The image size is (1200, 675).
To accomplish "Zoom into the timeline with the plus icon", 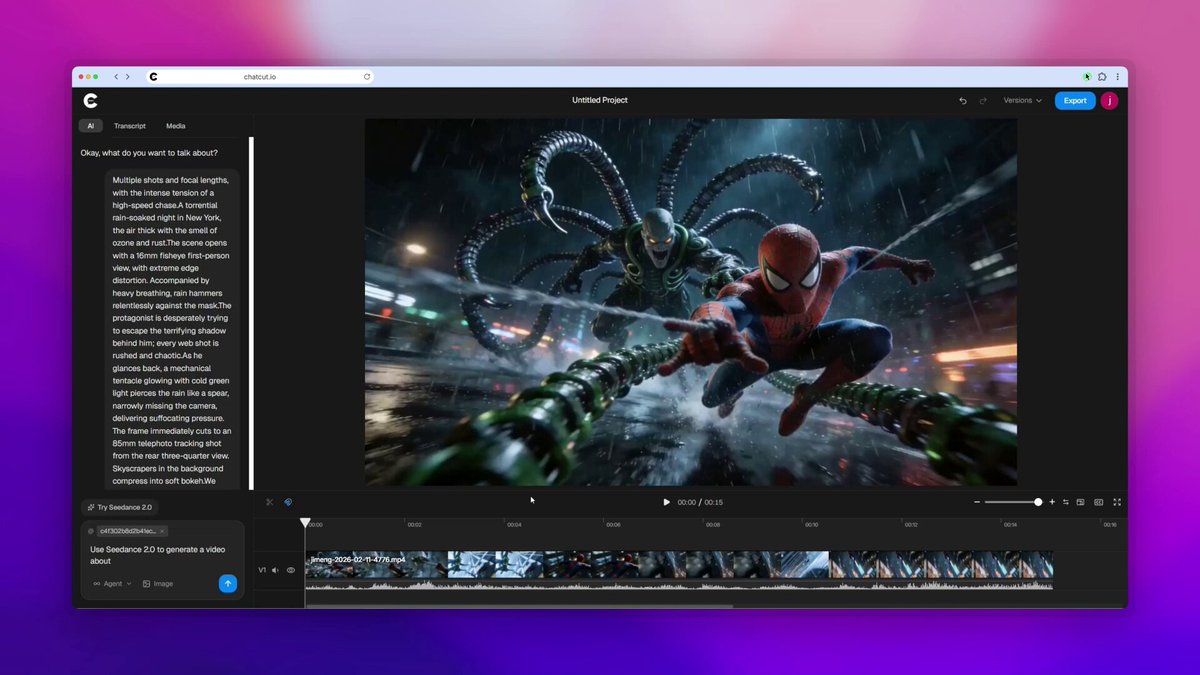I will 1052,502.
